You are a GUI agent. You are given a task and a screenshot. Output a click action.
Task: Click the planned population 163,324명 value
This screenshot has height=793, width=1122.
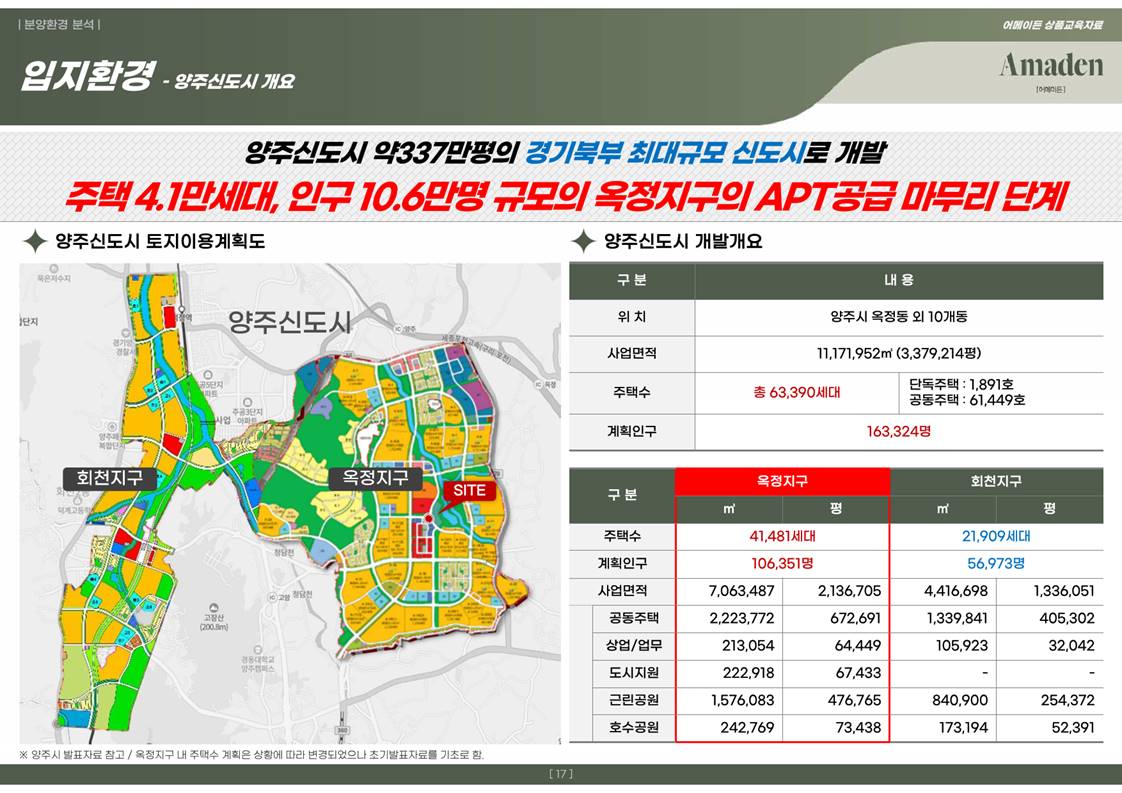898,432
